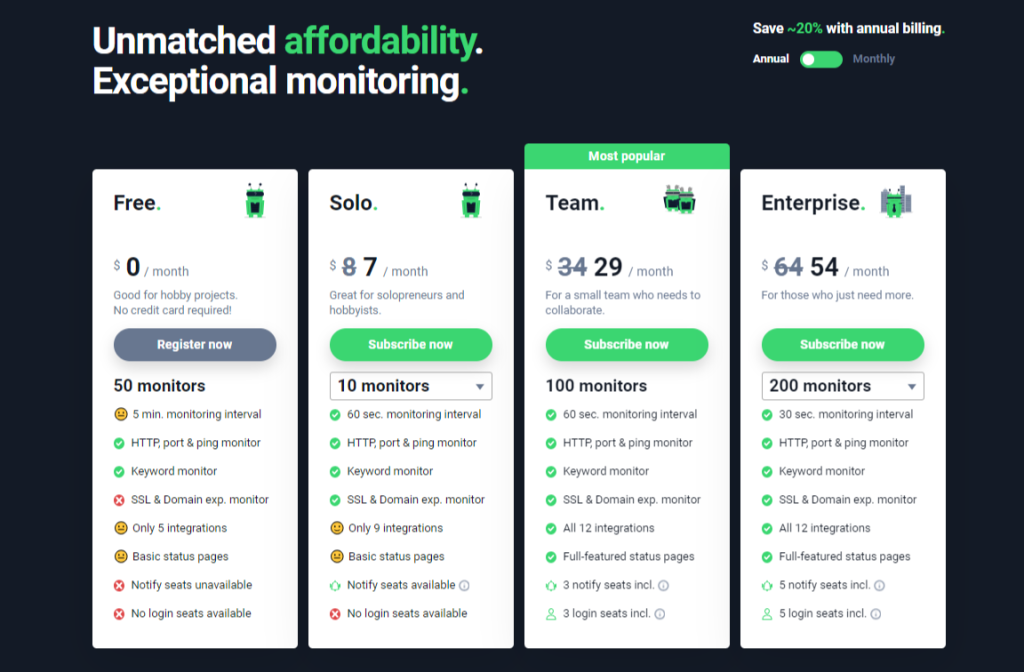Expand the 200 monitors selector on Enterprise
Screen dimensions: 1024x672
[842, 385]
